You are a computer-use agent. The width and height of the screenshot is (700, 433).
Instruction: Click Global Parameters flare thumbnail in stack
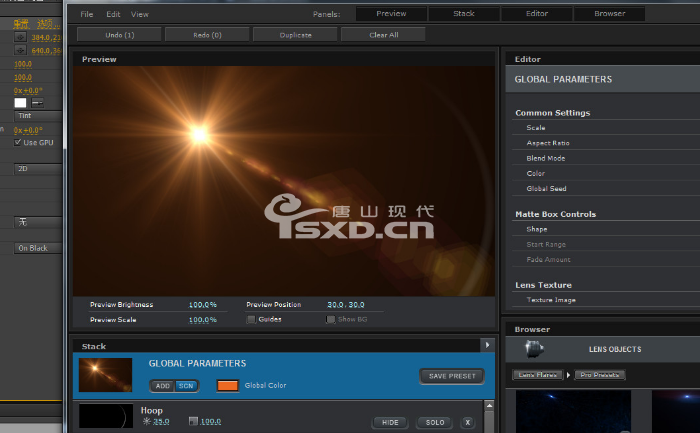[x=105, y=375]
